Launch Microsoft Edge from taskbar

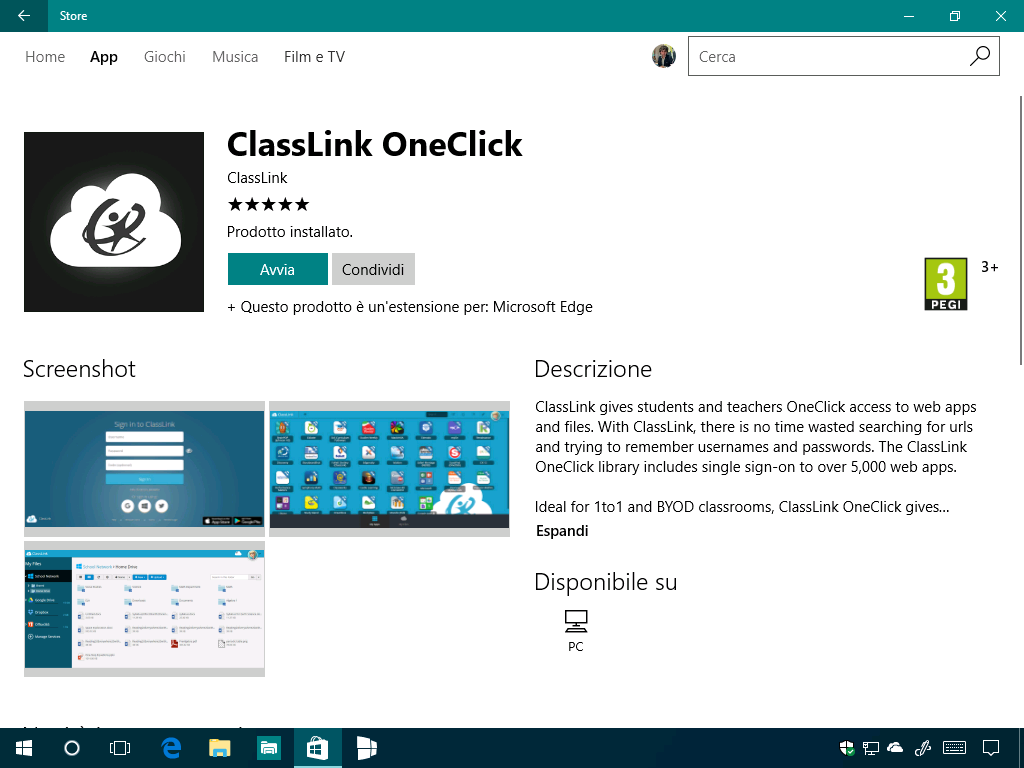[171, 748]
